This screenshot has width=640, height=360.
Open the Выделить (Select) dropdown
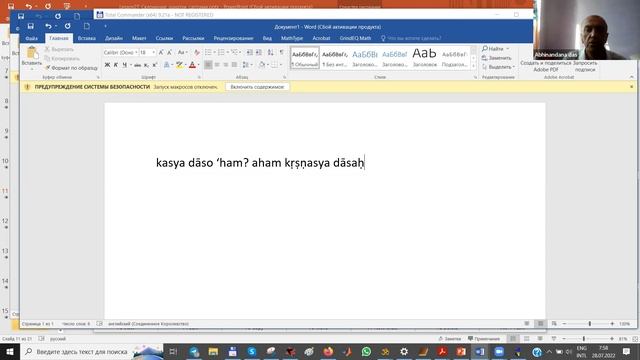point(498,67)
